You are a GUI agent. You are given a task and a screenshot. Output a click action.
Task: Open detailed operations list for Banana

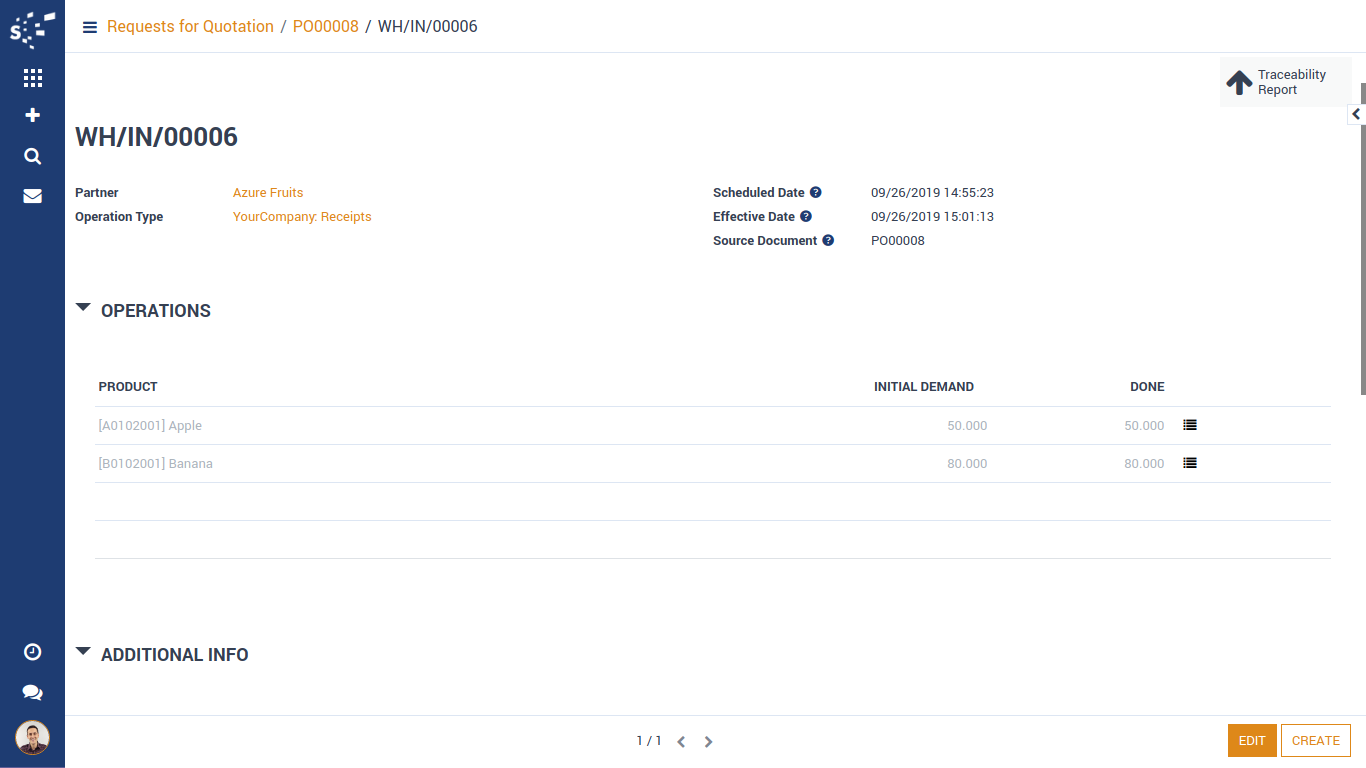(1190, 463)
